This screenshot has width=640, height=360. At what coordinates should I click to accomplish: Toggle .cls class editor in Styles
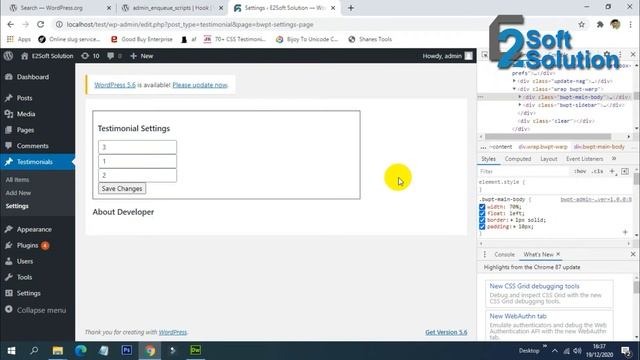(598, 171)
